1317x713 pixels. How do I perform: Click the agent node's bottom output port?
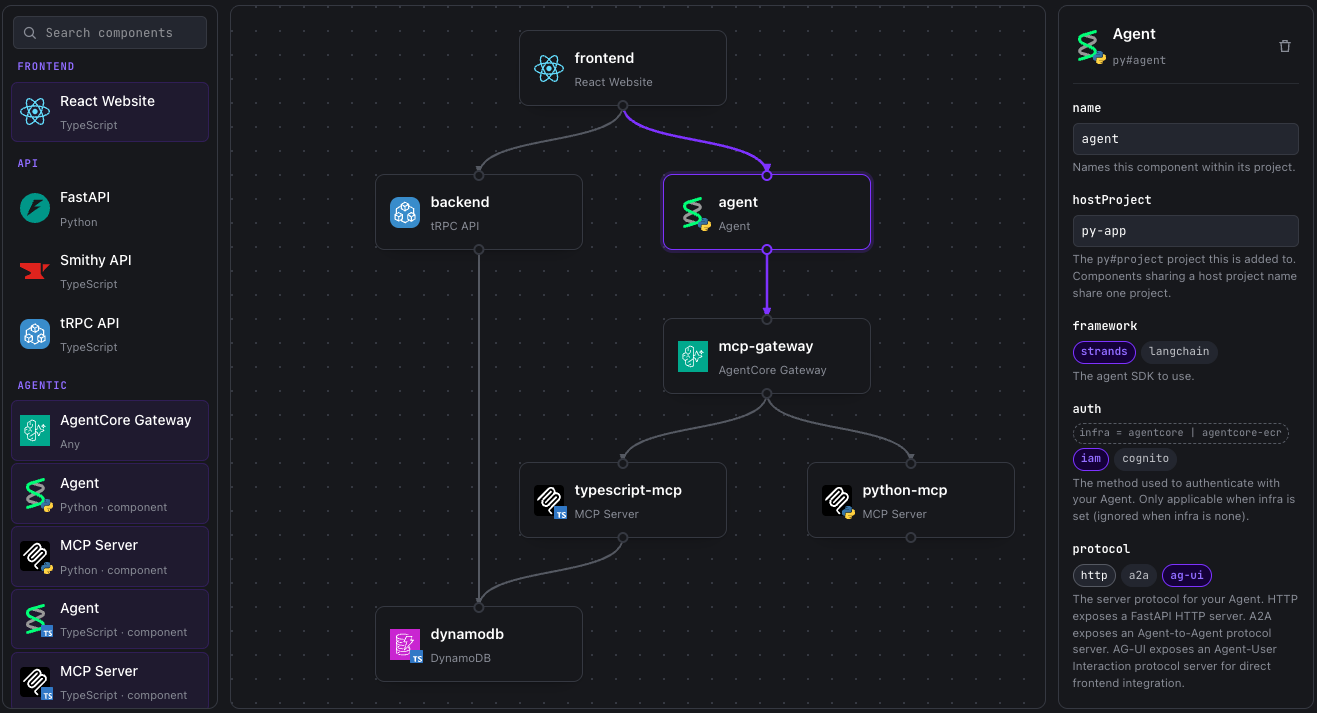pos(767,250)
